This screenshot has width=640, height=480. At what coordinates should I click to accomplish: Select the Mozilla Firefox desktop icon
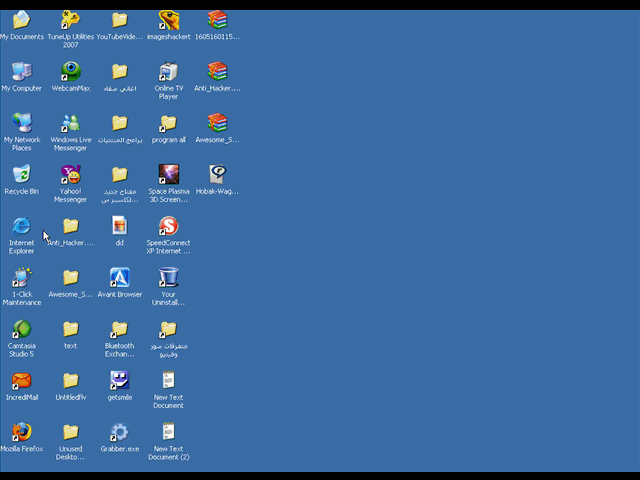(22, 432)
